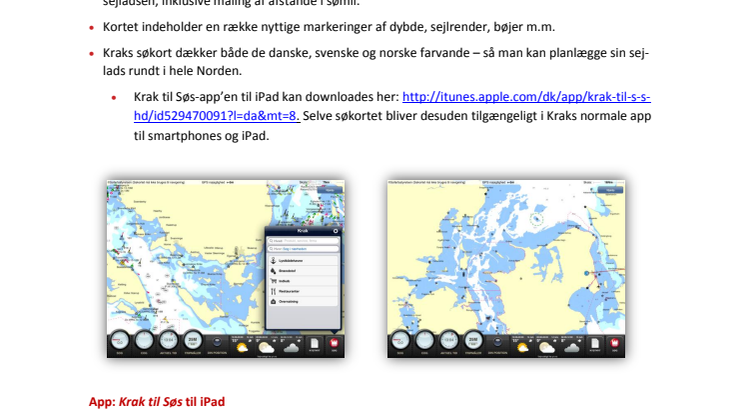The image size is (746, 419).
Task: Click the line 'Kraks søkort dækker både de danske'
Action: tap(376, 53)
